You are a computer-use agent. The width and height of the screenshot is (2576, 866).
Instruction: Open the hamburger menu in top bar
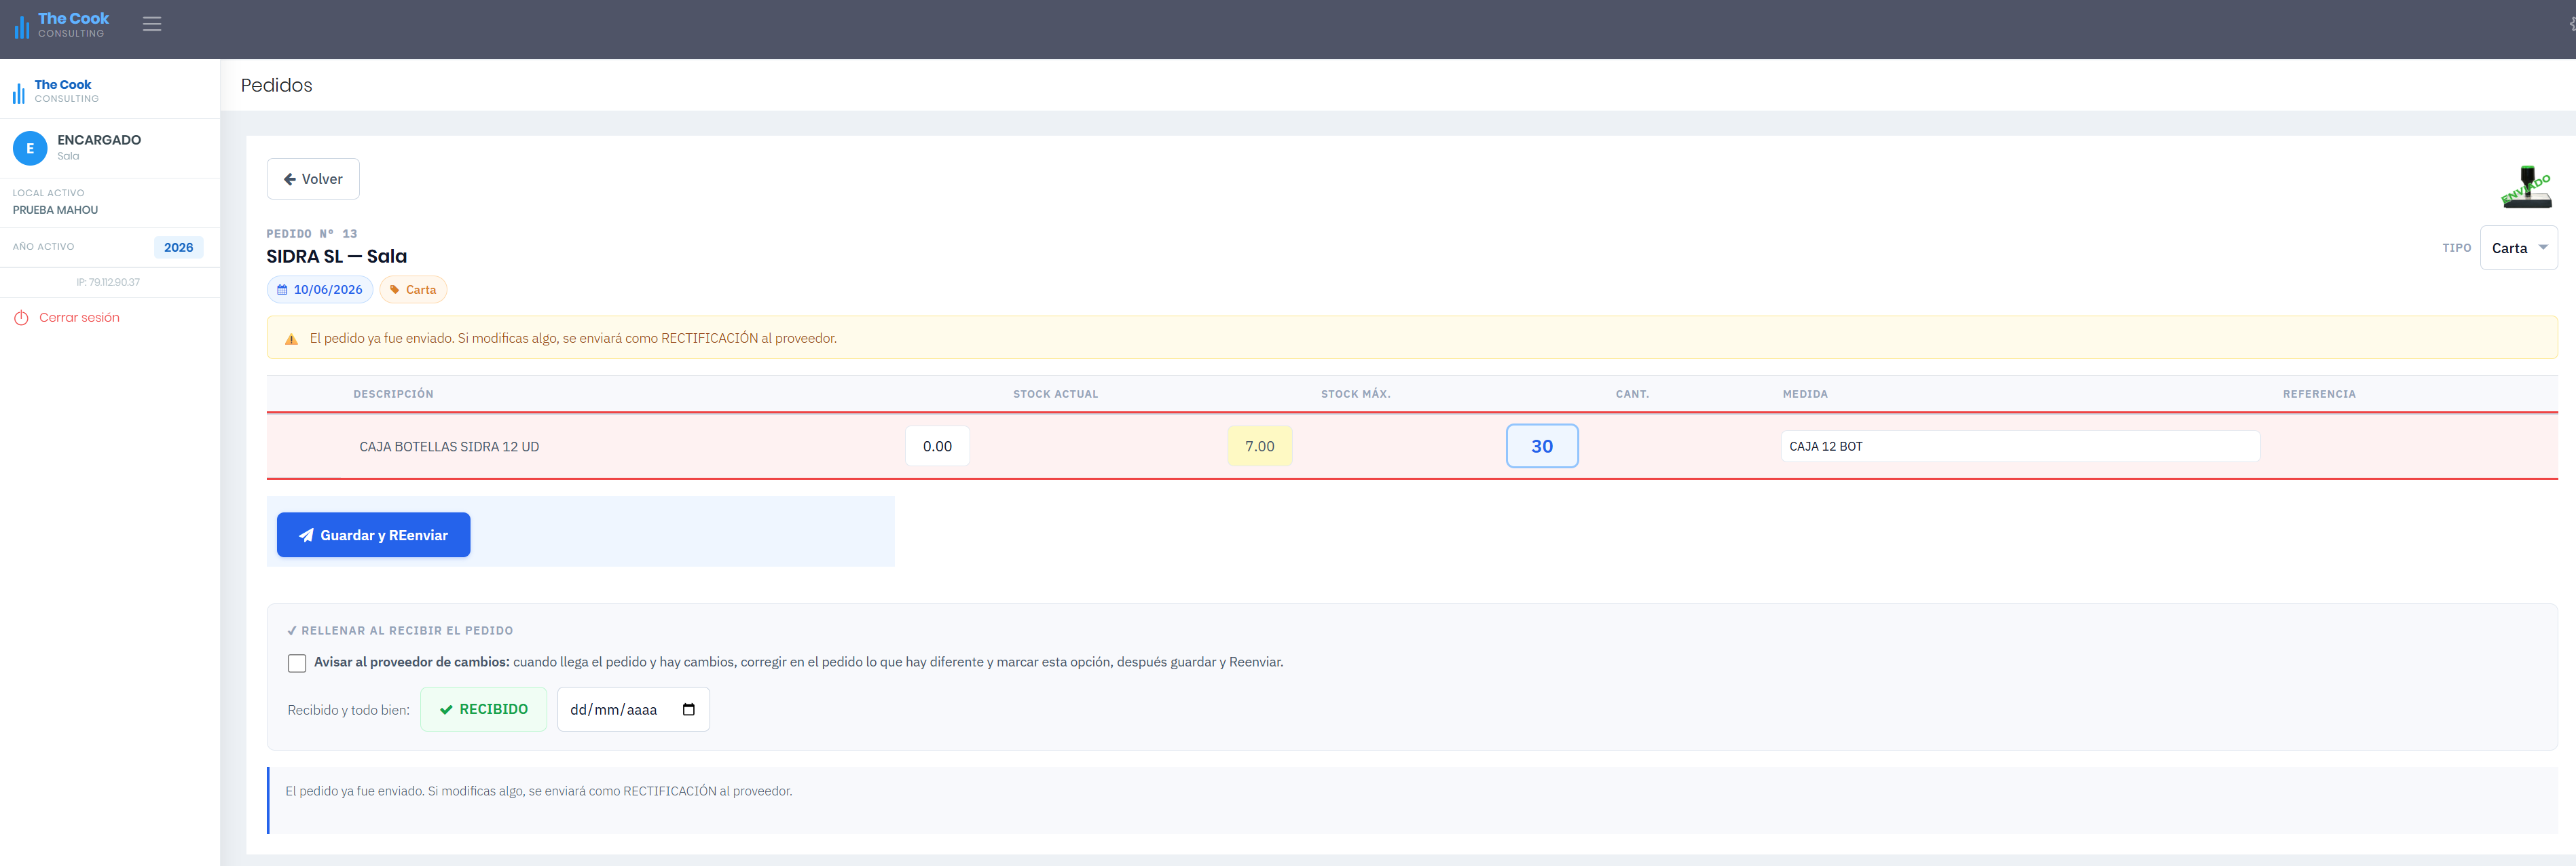(x=152, y=24)
